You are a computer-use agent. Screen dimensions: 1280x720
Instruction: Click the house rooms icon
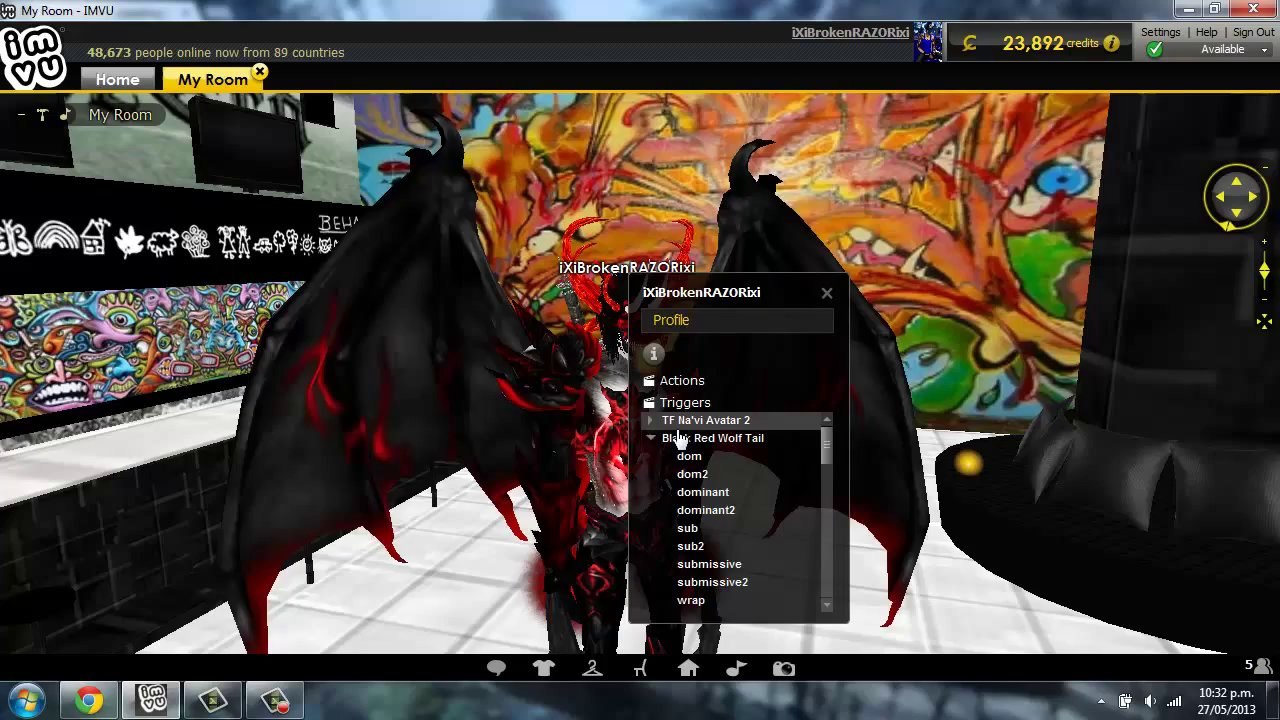pyautogui.click(x=688, y=668)
